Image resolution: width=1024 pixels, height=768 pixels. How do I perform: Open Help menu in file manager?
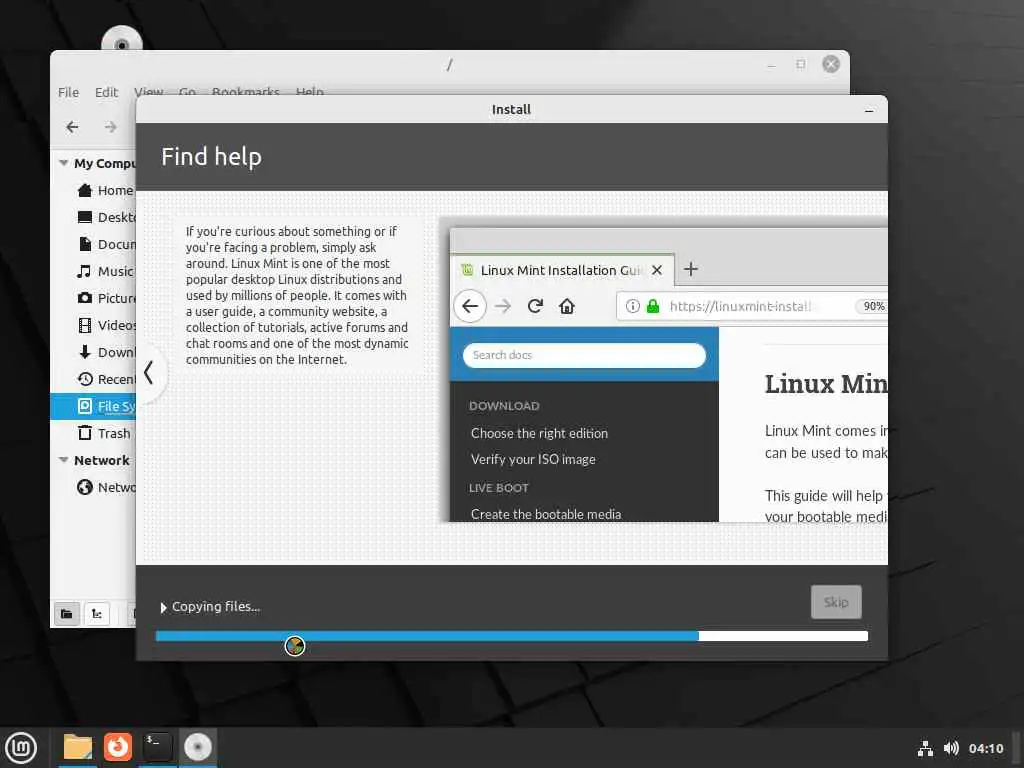(x=310, y=92)
